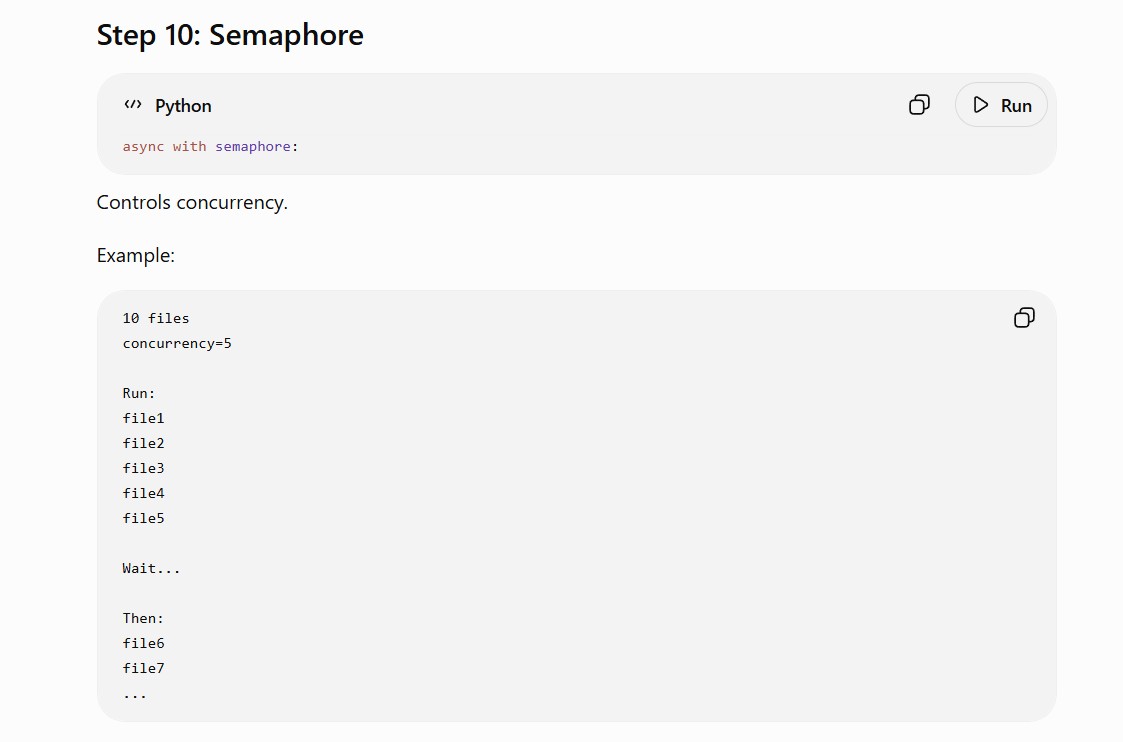Click the word semaphore in the code
Image resolution: width=1123 pixels, height=742 pixels.
tap(253, 147)
